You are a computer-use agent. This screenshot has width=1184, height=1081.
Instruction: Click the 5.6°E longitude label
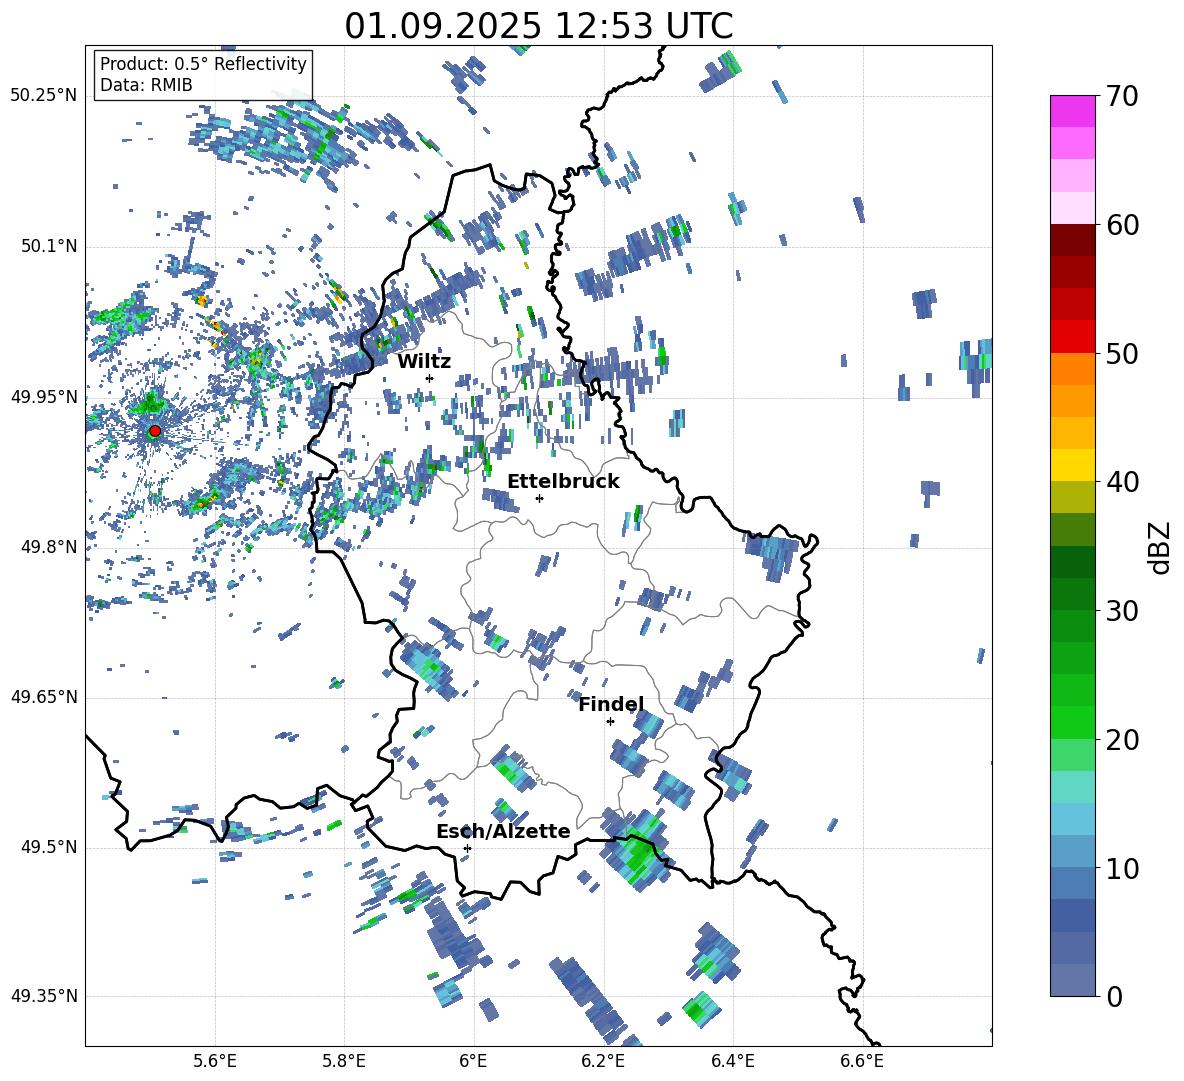[x=215, y=1061]
